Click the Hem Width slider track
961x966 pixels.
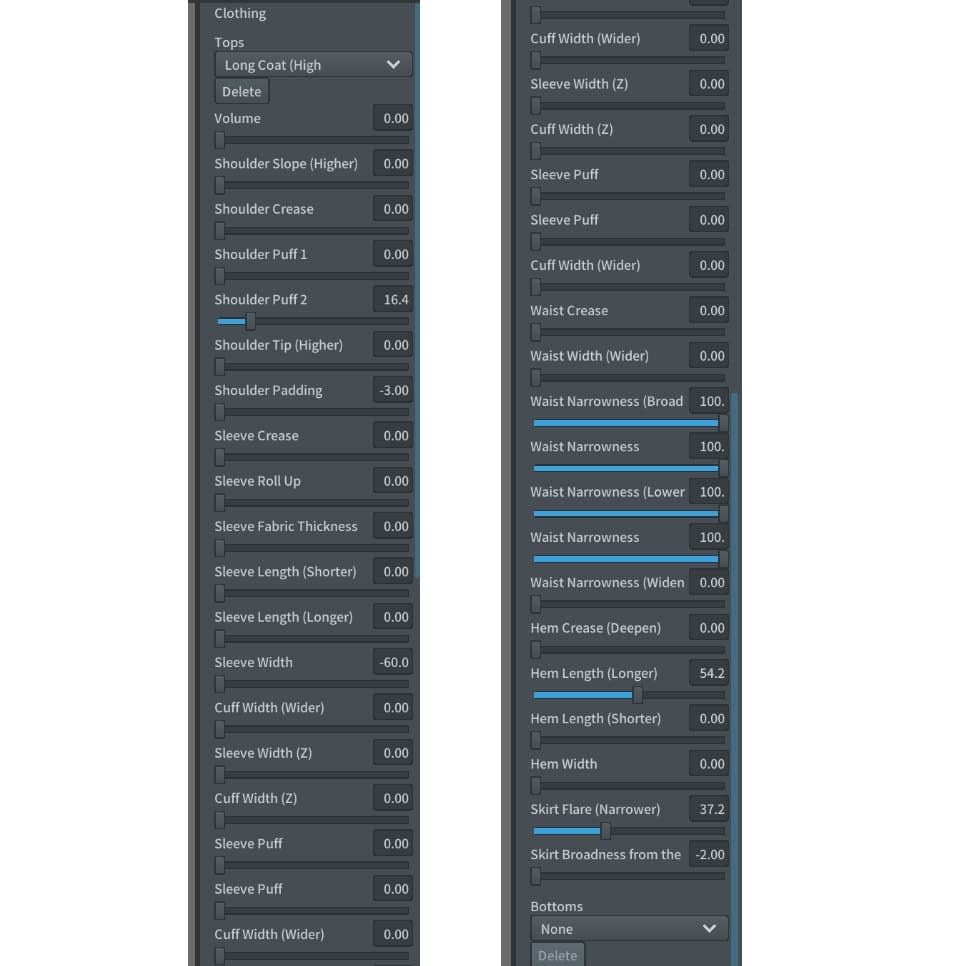pos(629,786)
